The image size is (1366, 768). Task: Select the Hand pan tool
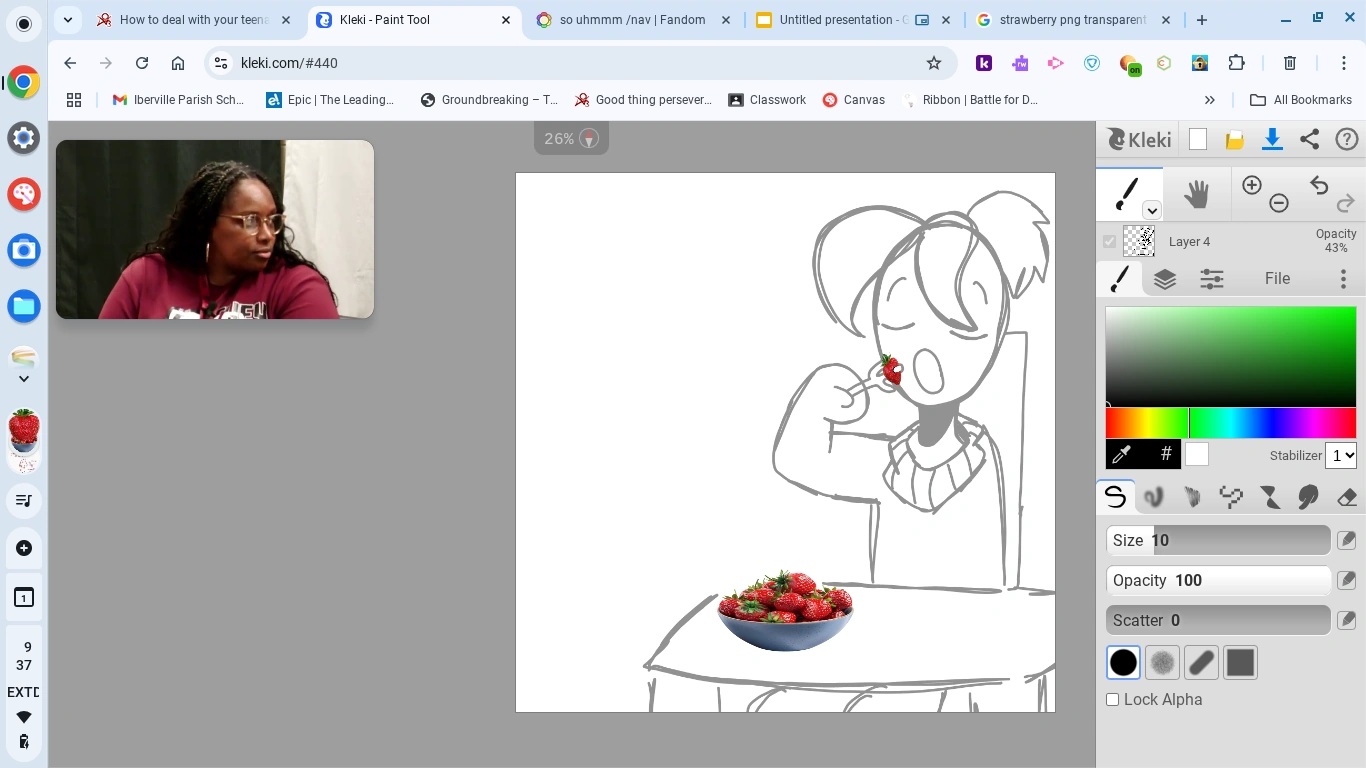[1197, 193]
